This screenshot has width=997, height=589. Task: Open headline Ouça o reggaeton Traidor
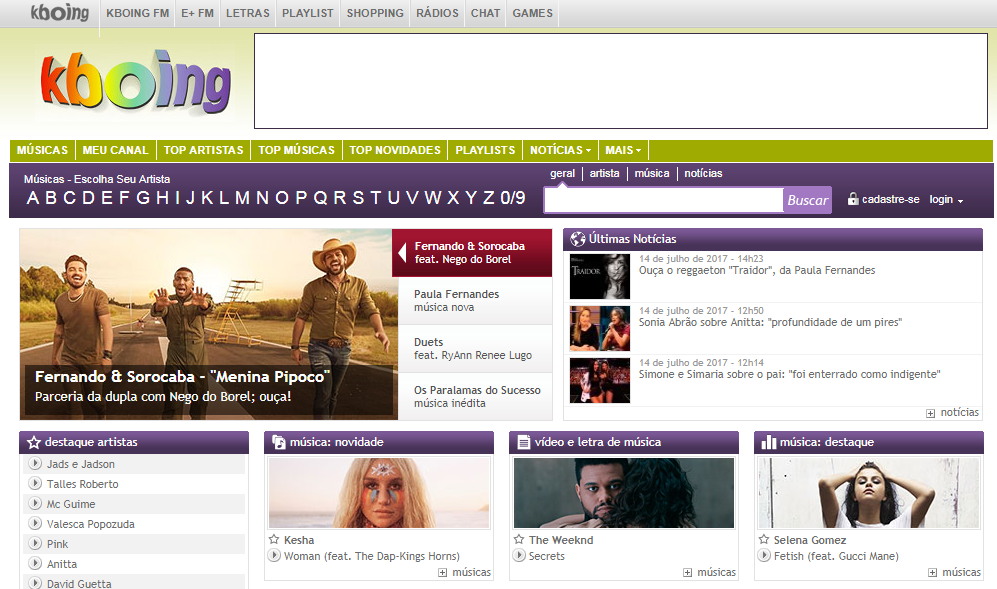(x=757, y=270)
